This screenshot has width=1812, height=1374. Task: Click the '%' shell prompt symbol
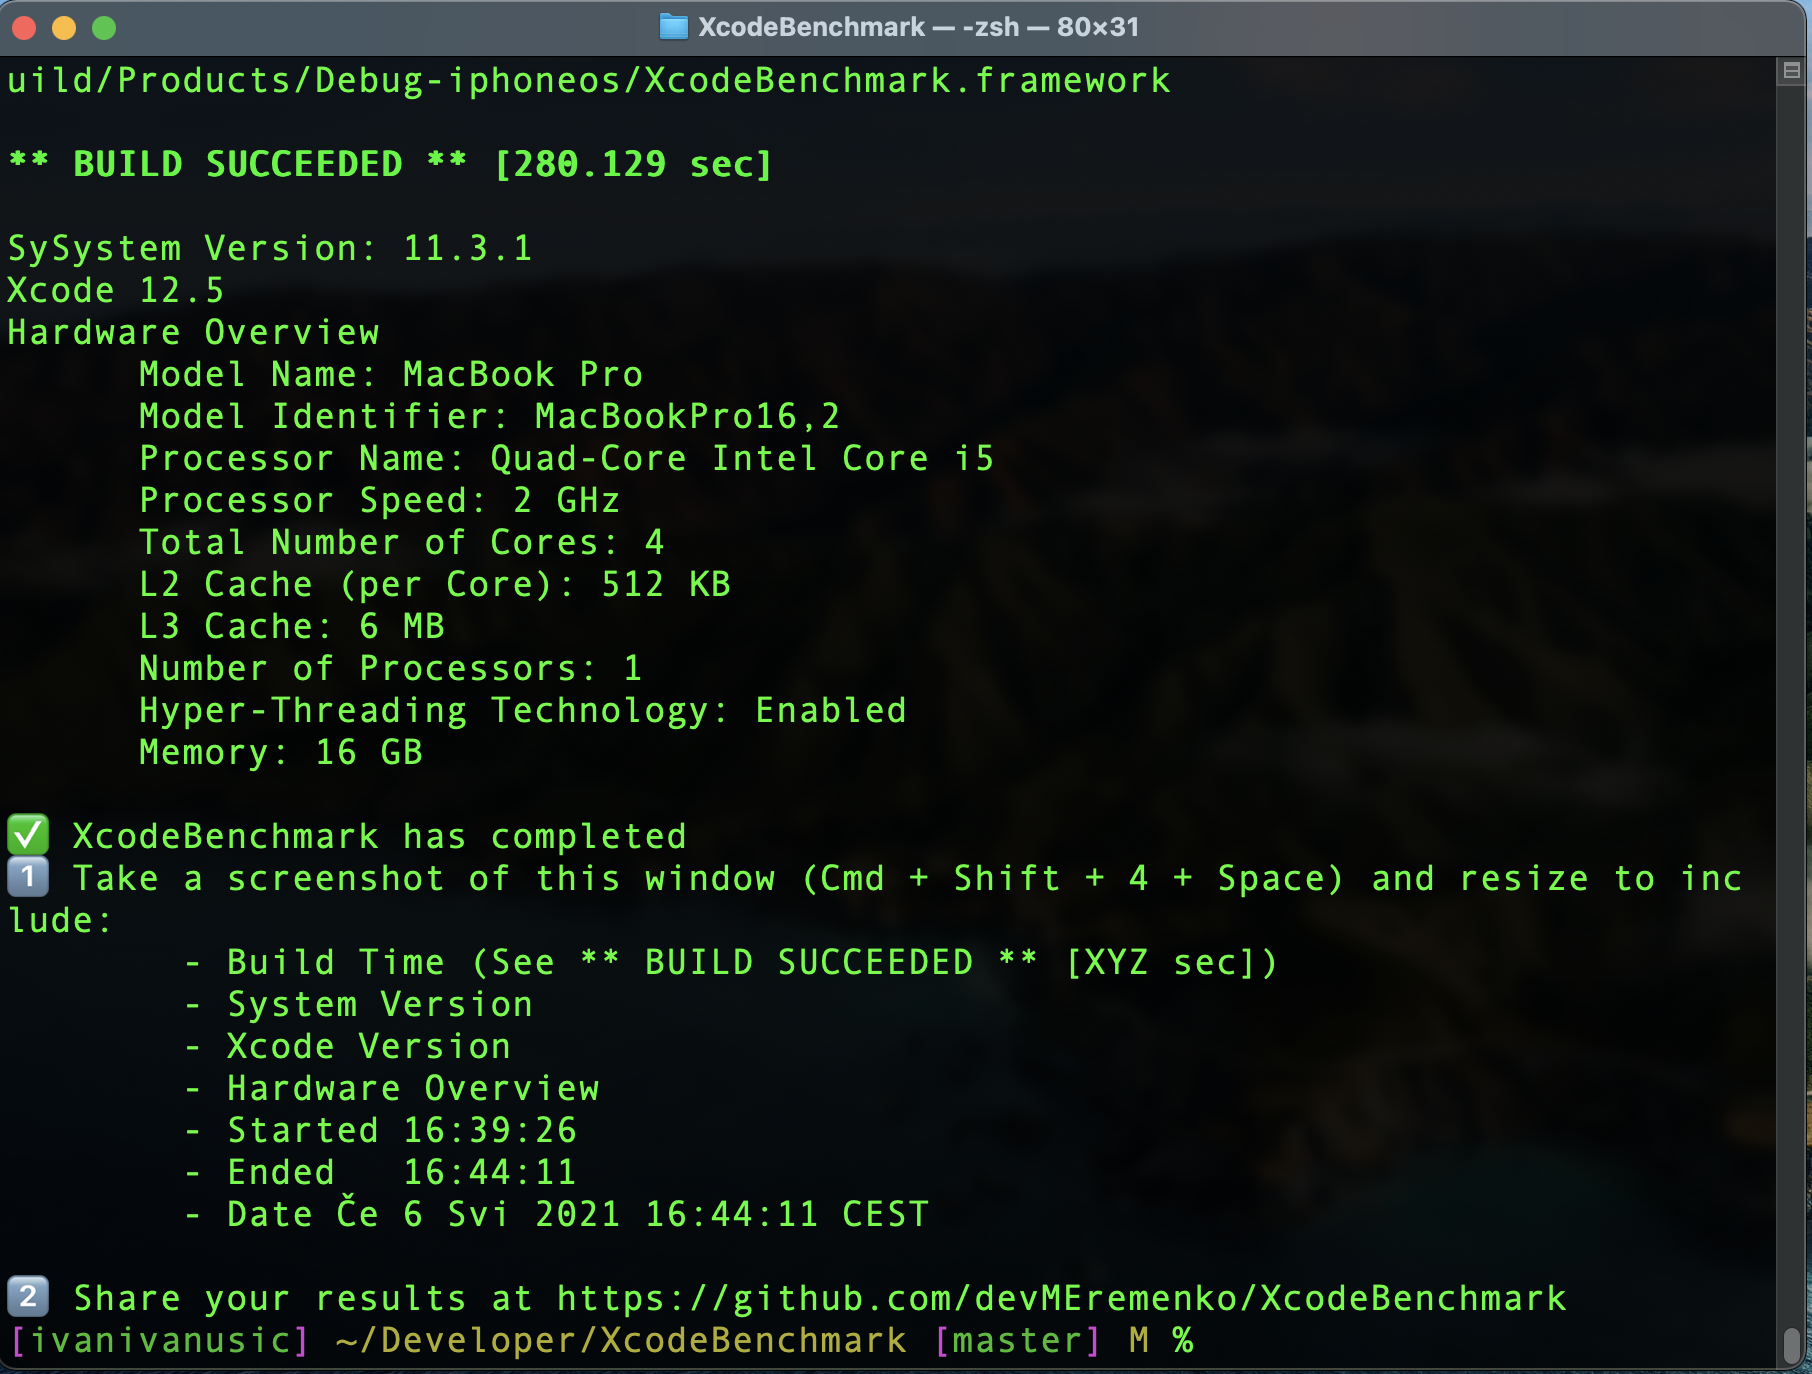[x=1183, y=1340]
